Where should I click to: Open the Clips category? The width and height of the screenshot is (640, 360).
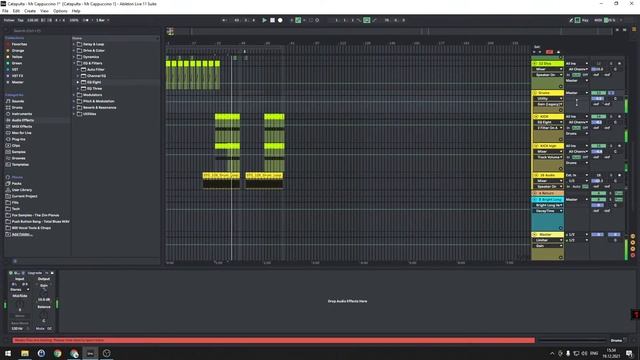click(16, 145)
